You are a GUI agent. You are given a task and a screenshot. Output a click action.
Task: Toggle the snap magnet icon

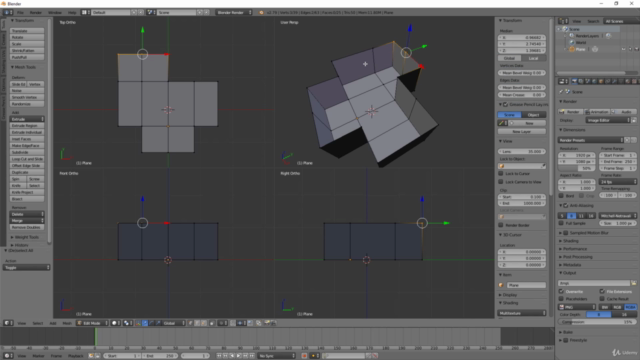pos(233,323)
